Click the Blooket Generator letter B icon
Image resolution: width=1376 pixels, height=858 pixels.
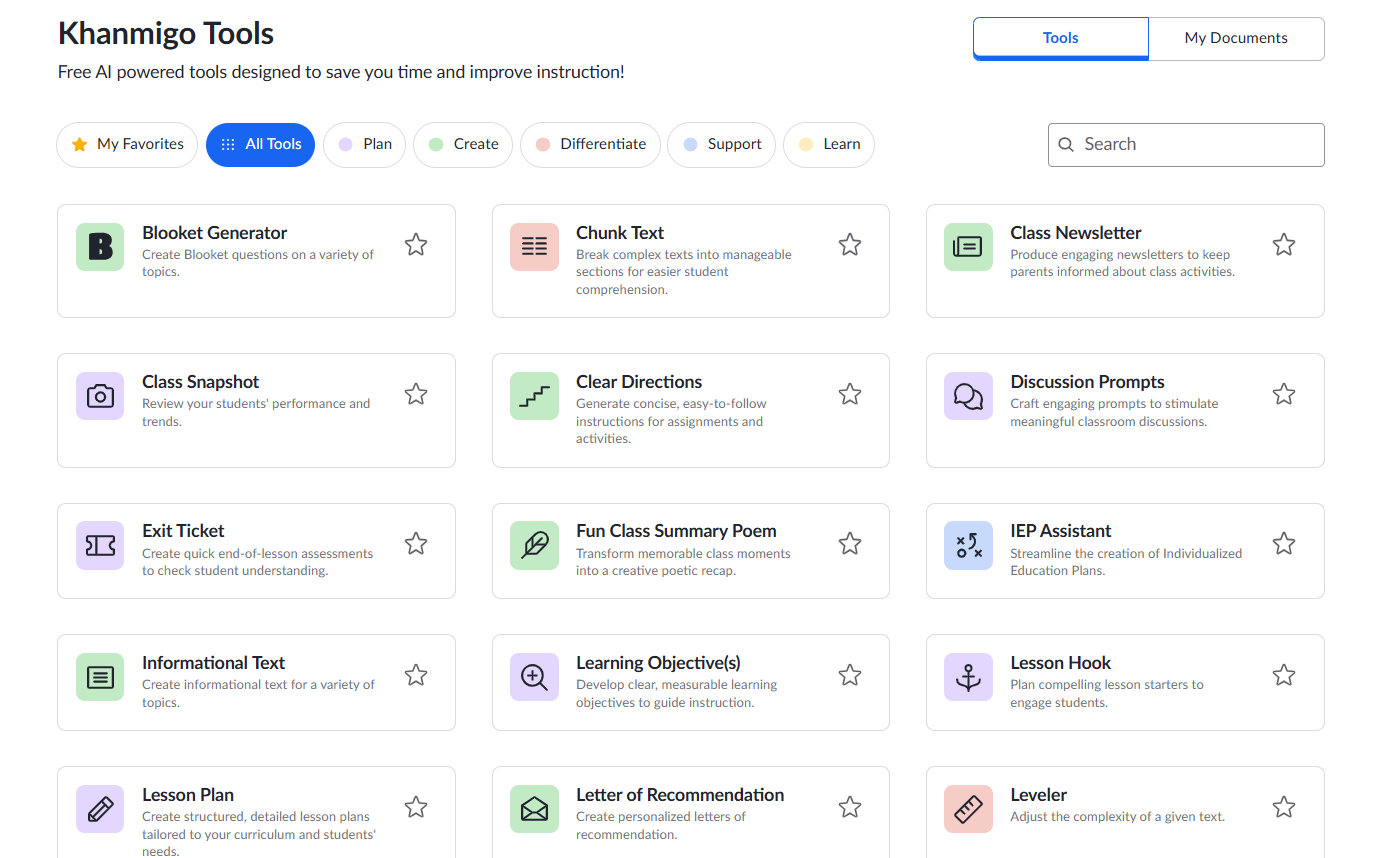tap(100, 246)
